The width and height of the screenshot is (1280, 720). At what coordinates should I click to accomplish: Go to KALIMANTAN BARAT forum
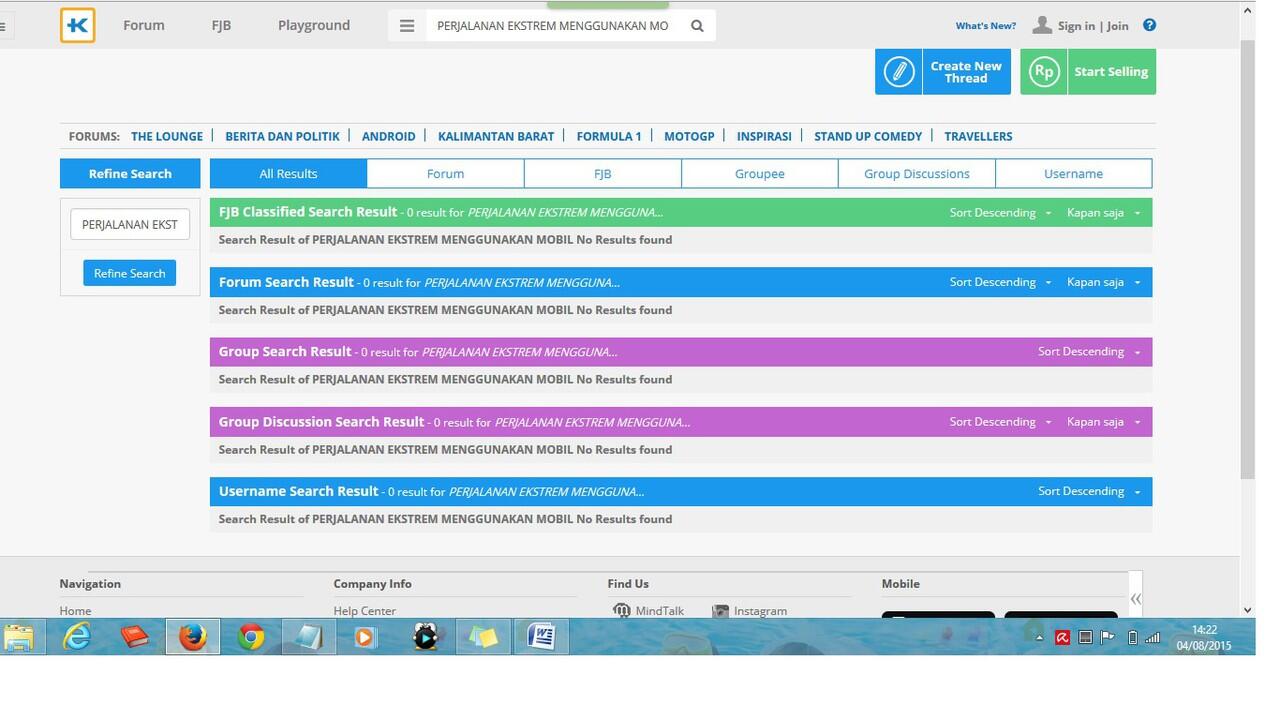[x=496, y=136]
